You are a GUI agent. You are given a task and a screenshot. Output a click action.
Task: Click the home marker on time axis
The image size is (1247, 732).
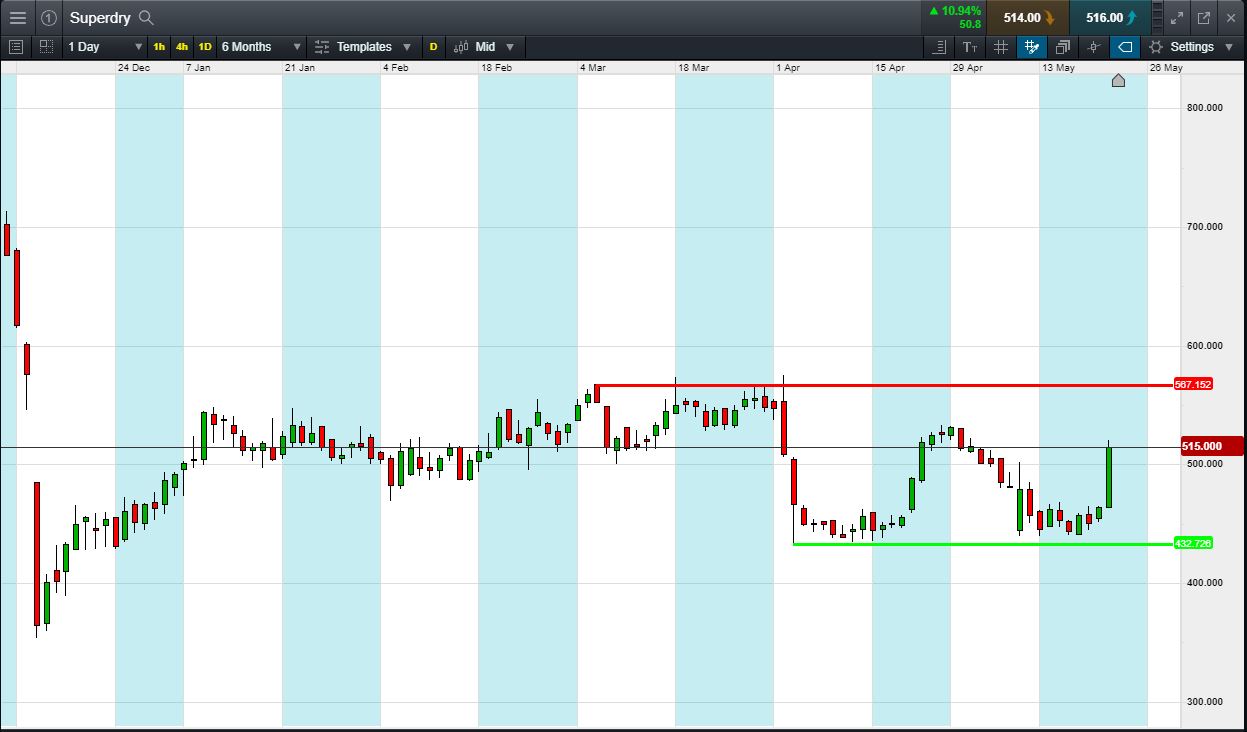click(x=1118, y=80)
